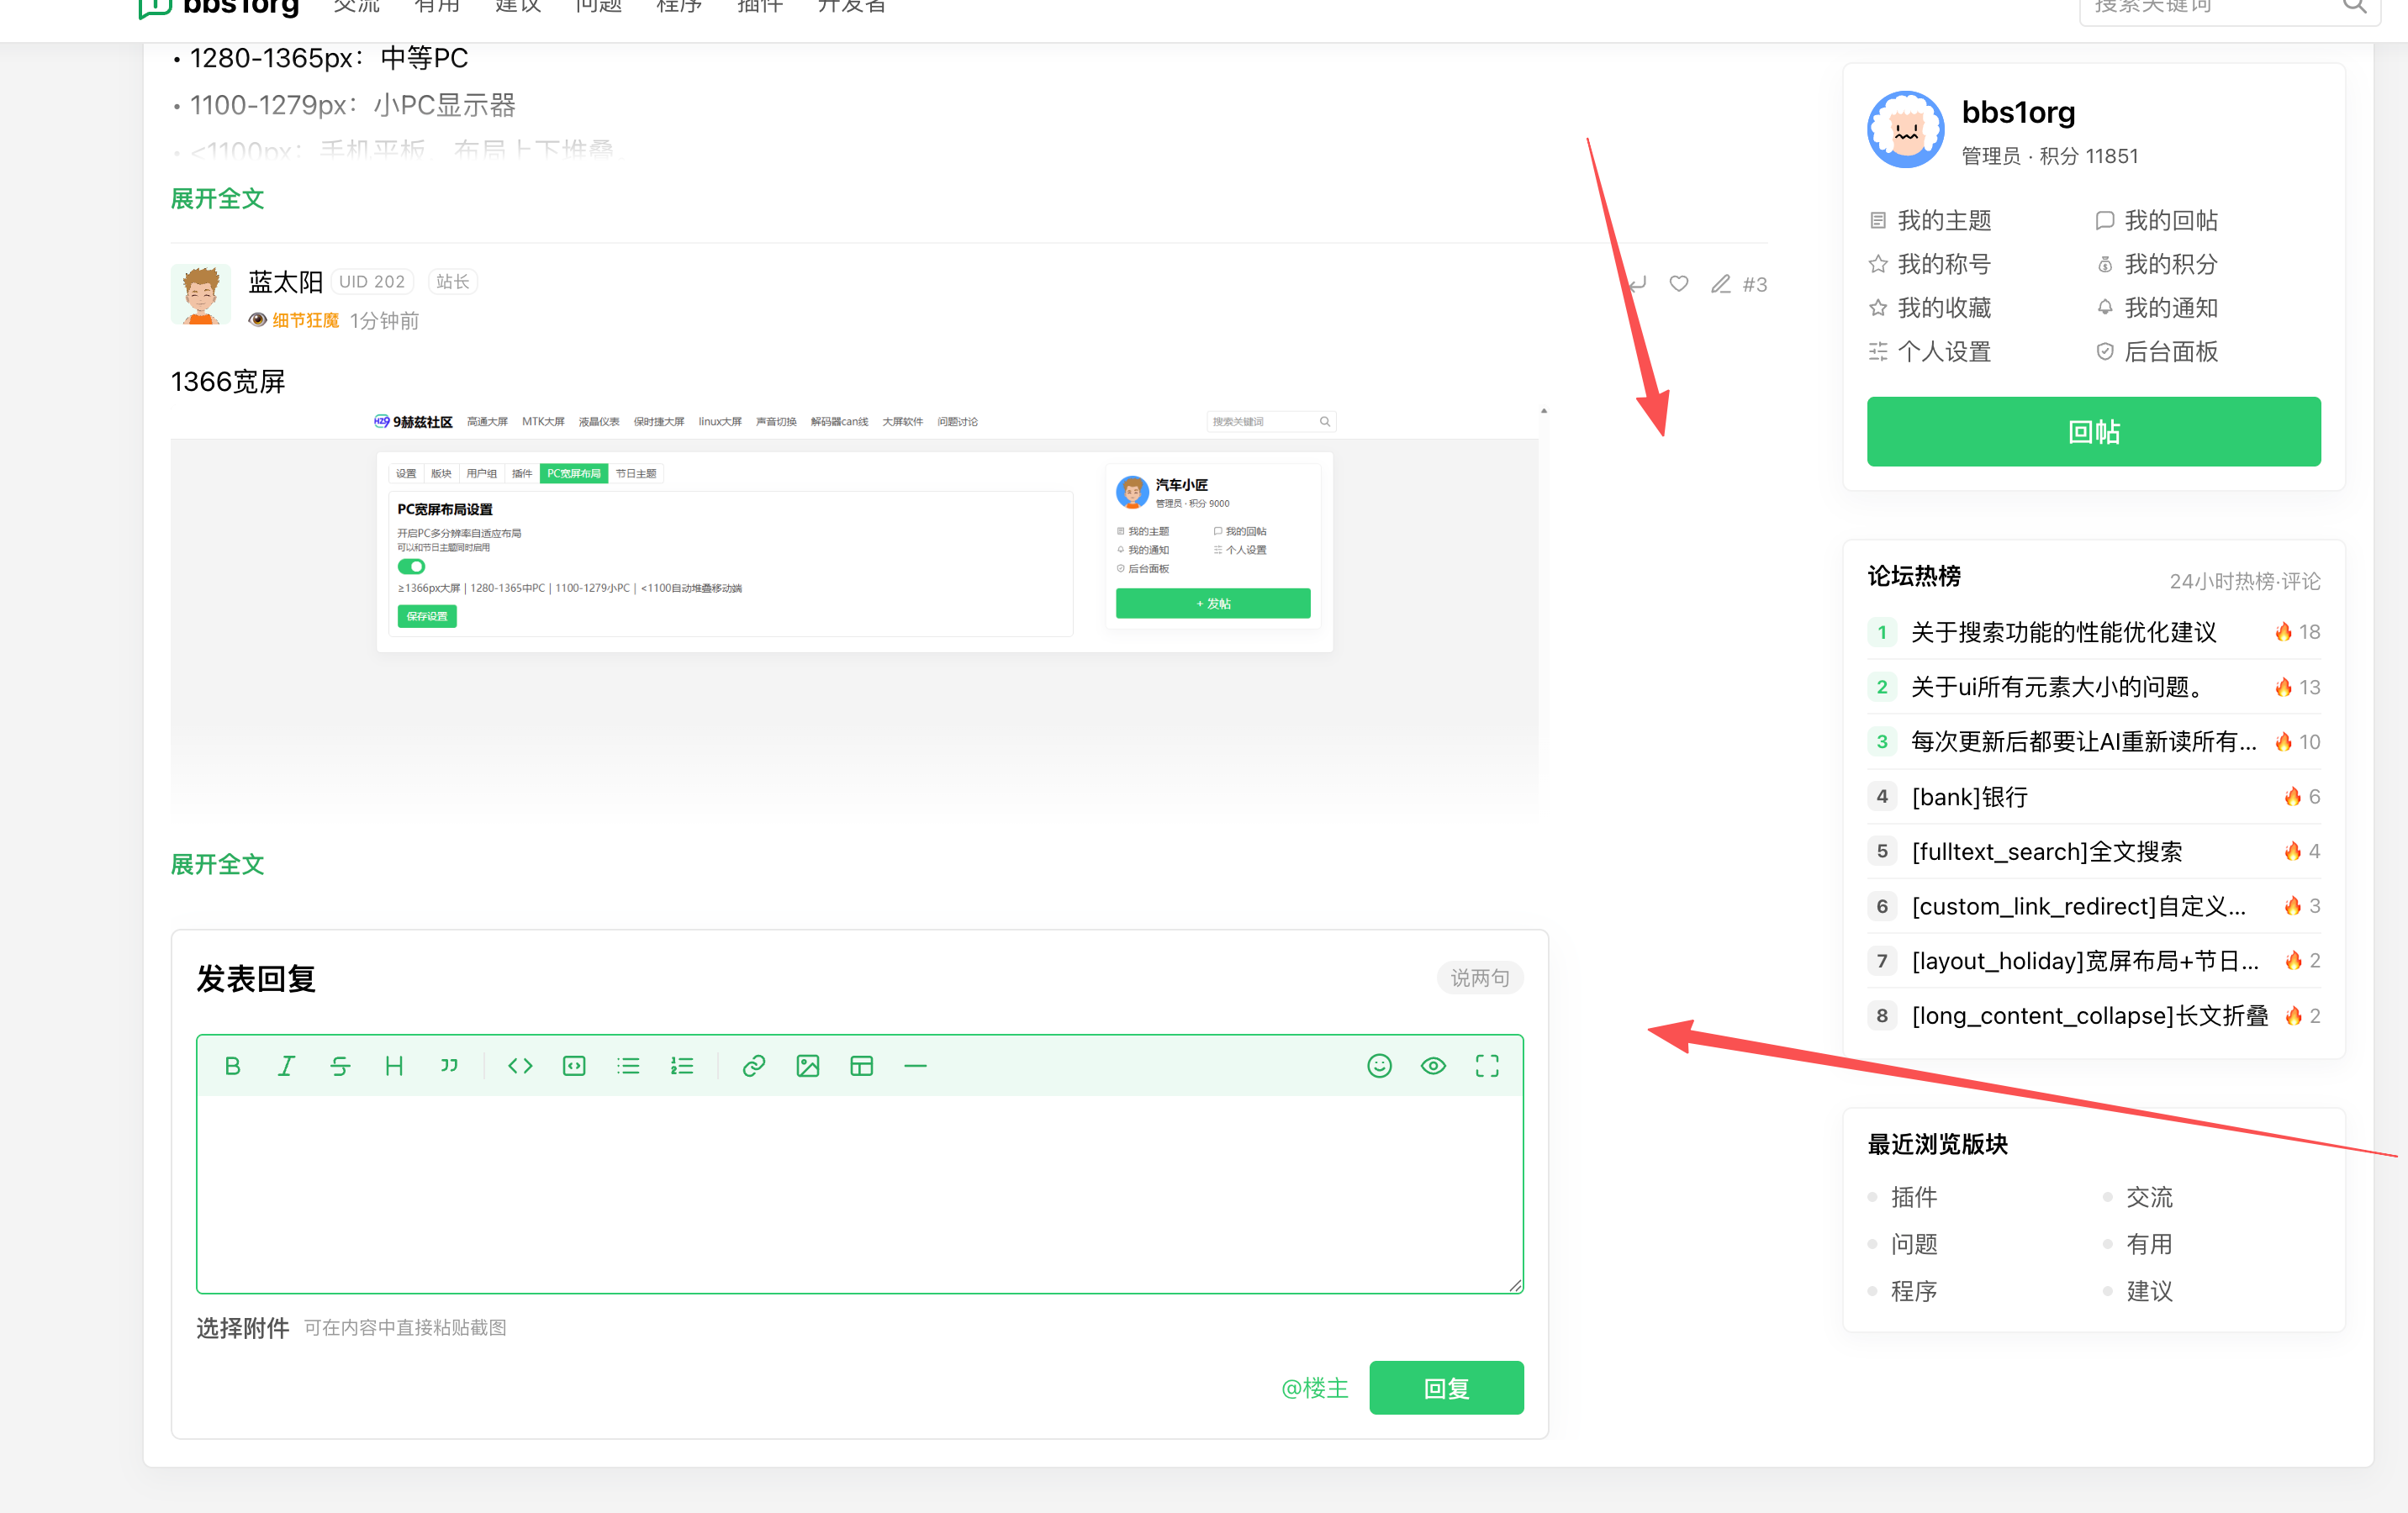Viewport: 2408px width, 1513px height.
Task: Apply italic formatting in reply editor
Action: 286,1066
